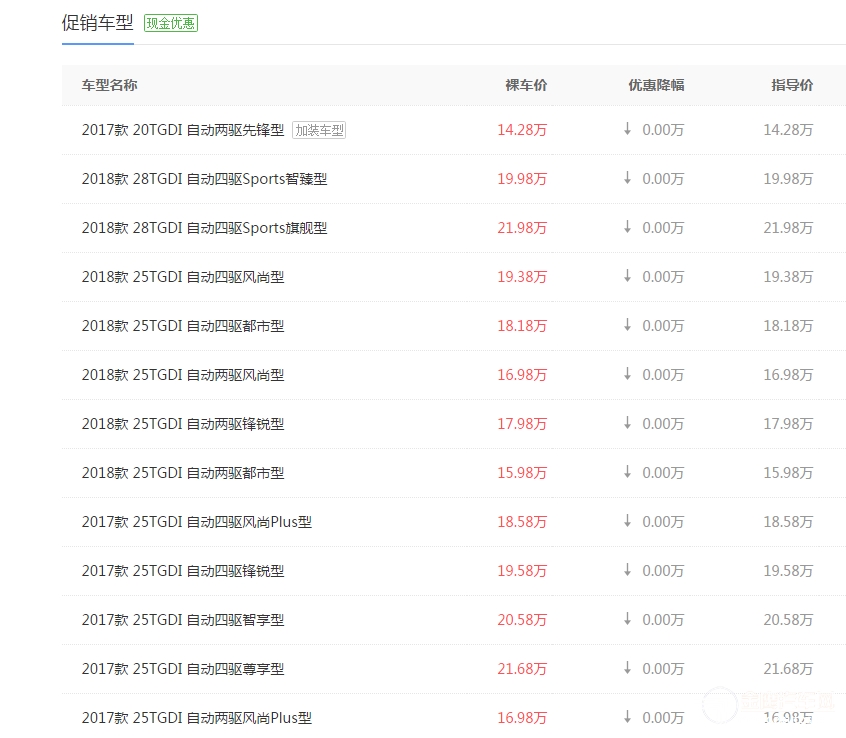This screenshot has width=846, height=738.
Task: Select 2018款 28TGDI 自动四驱Sports旗舰型 model
Action: click(x=204, y=228)
